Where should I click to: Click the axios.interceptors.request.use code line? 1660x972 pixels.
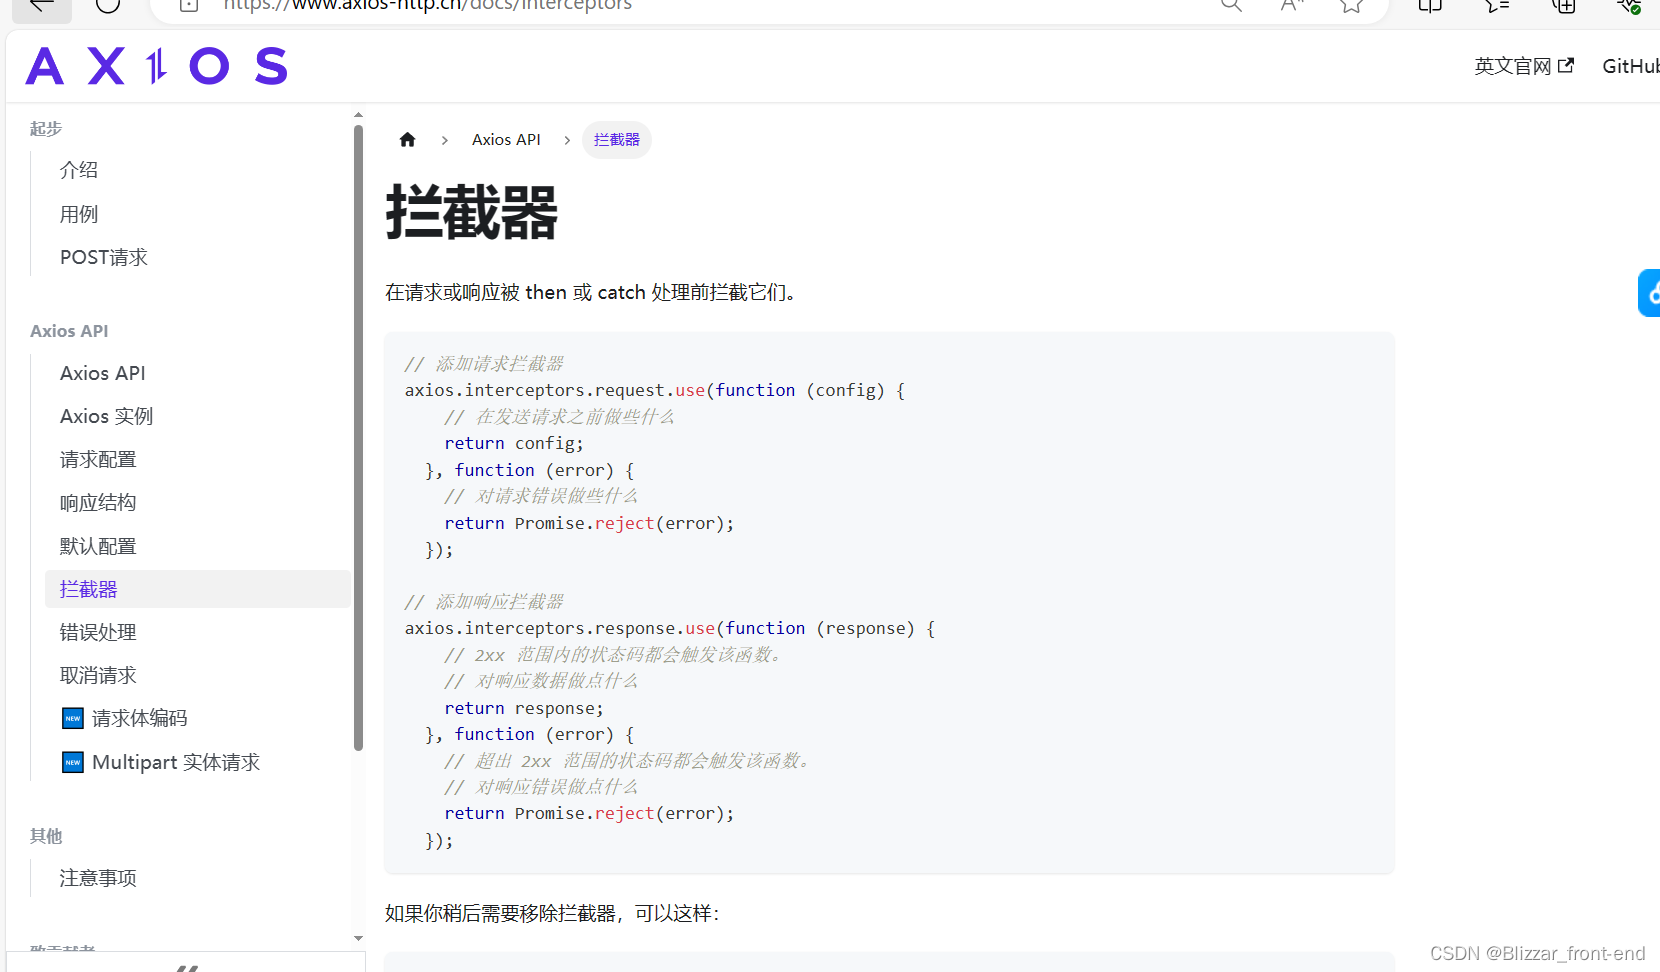coord(655,390)
